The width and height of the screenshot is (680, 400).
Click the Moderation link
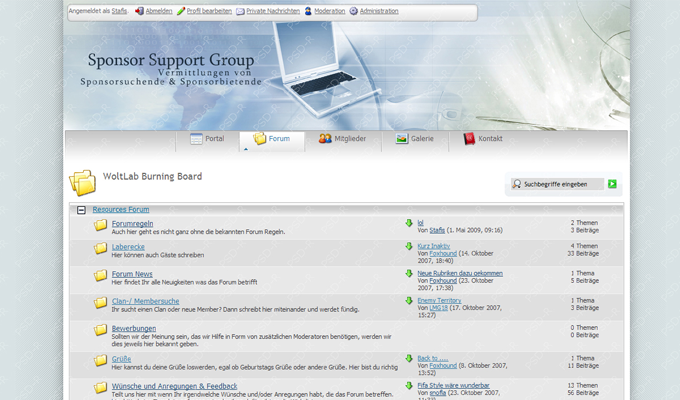(329, 11)
